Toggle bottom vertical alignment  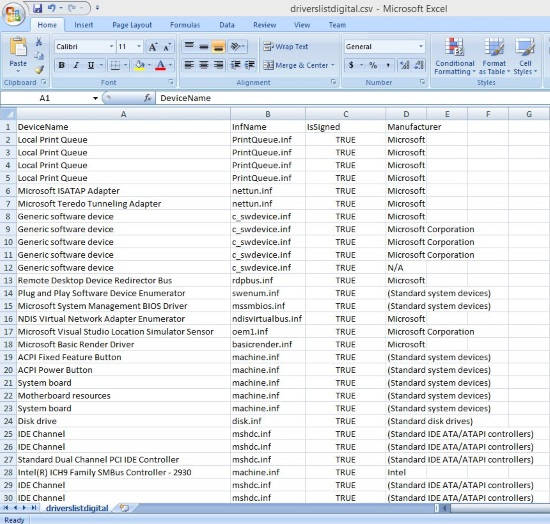(x=218, y=46)
